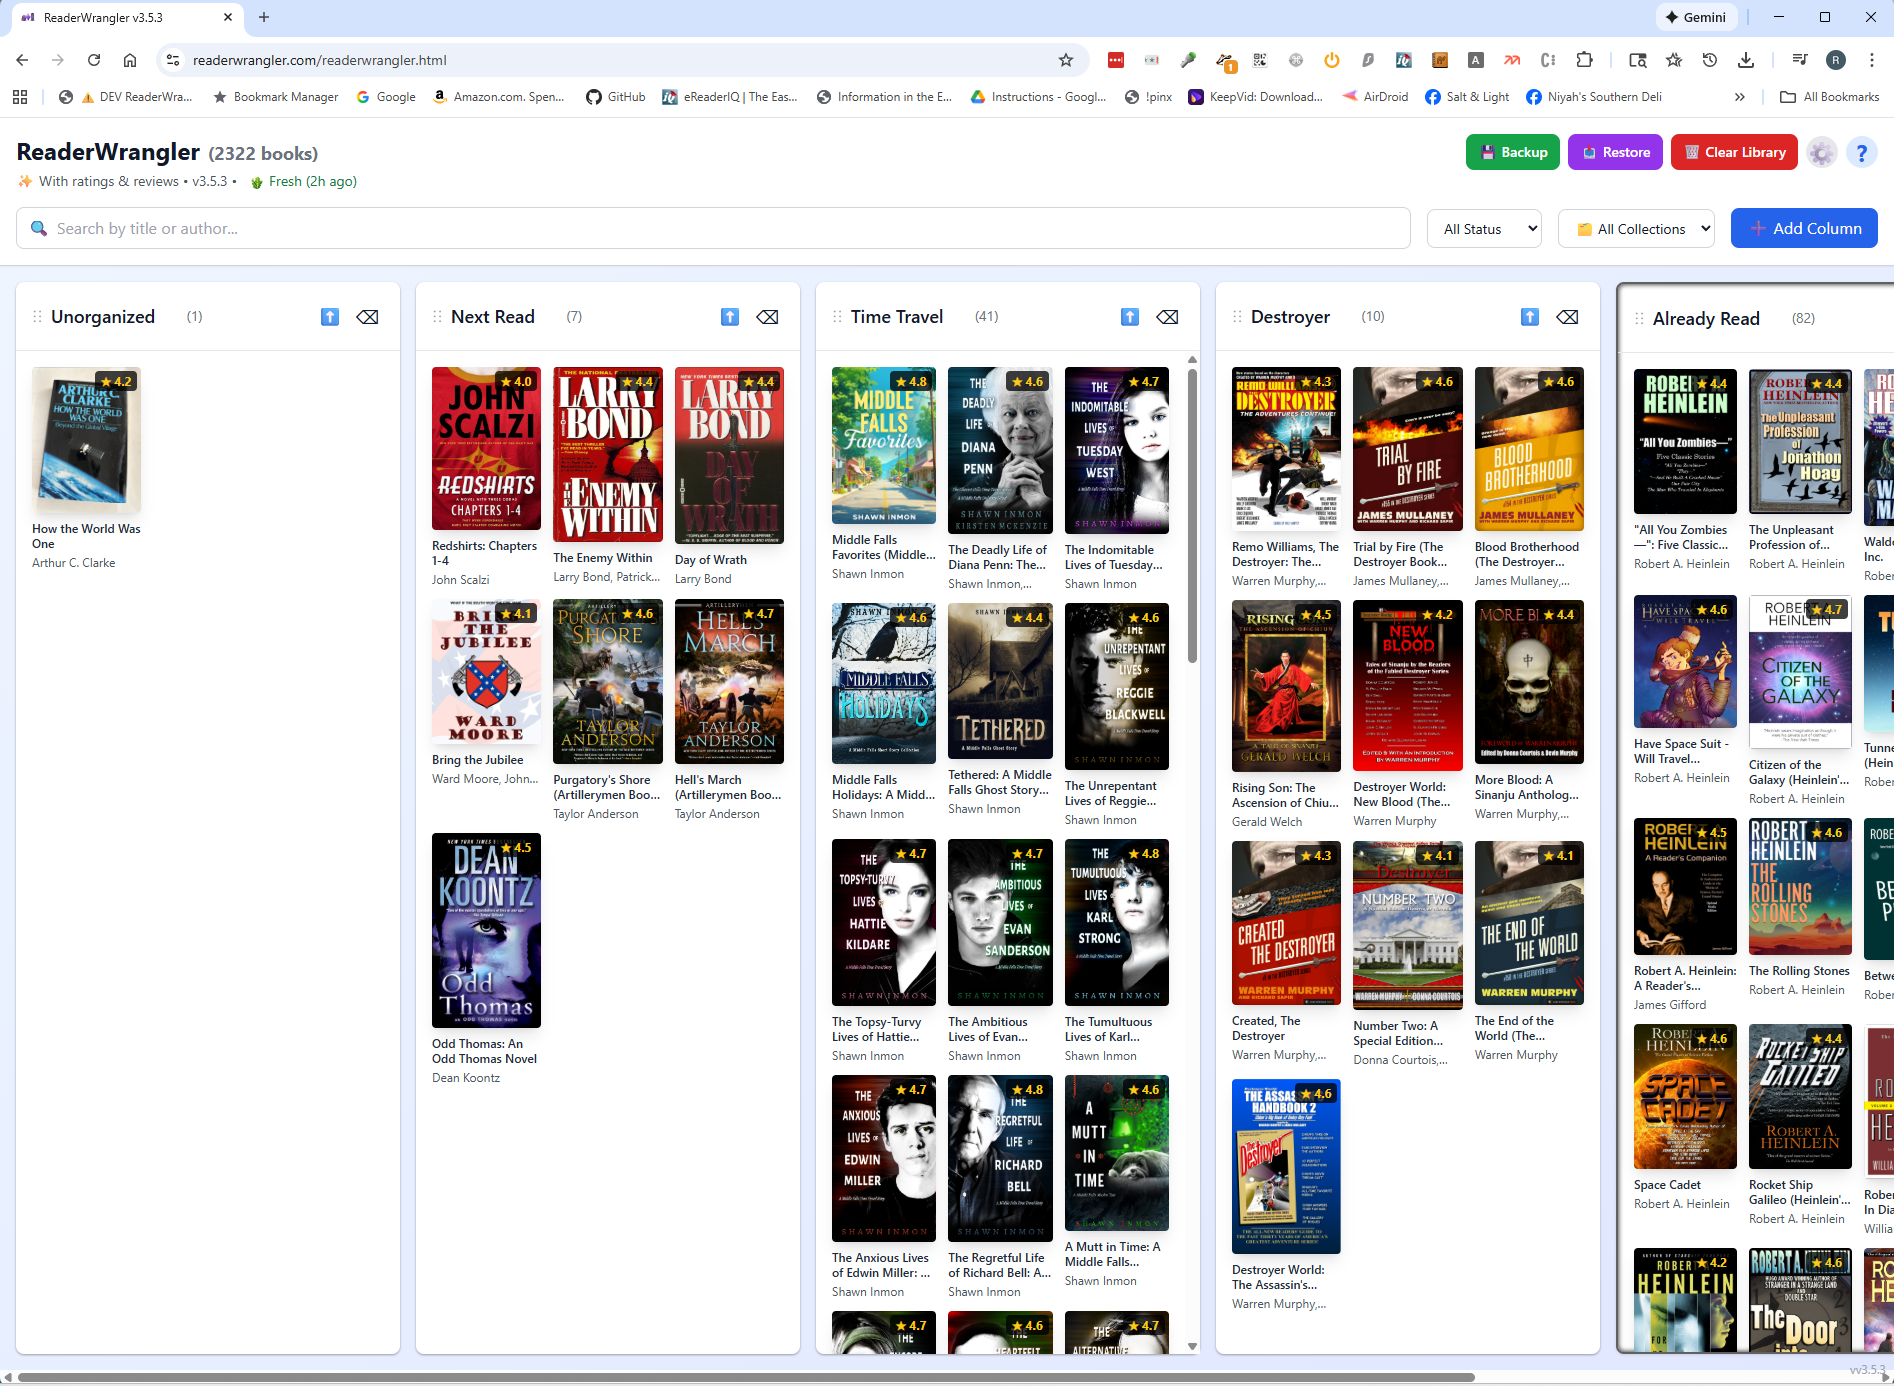
Task: Click the search by title or author field
Action: [x=400, y=228]
